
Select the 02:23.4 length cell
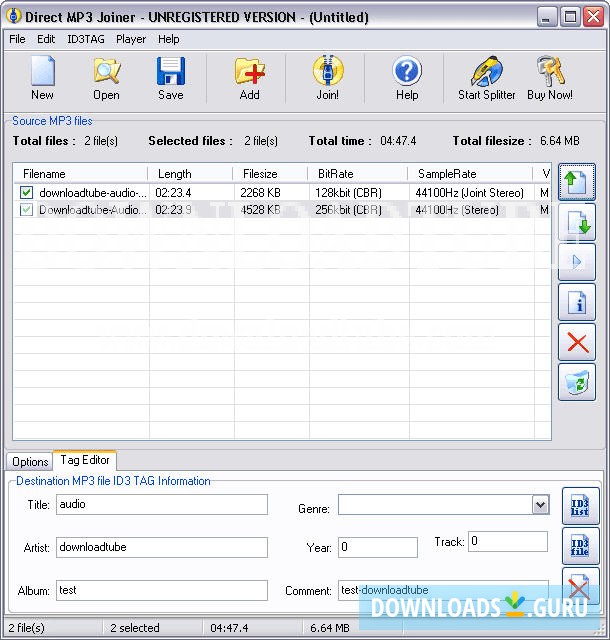click(173, 193)
